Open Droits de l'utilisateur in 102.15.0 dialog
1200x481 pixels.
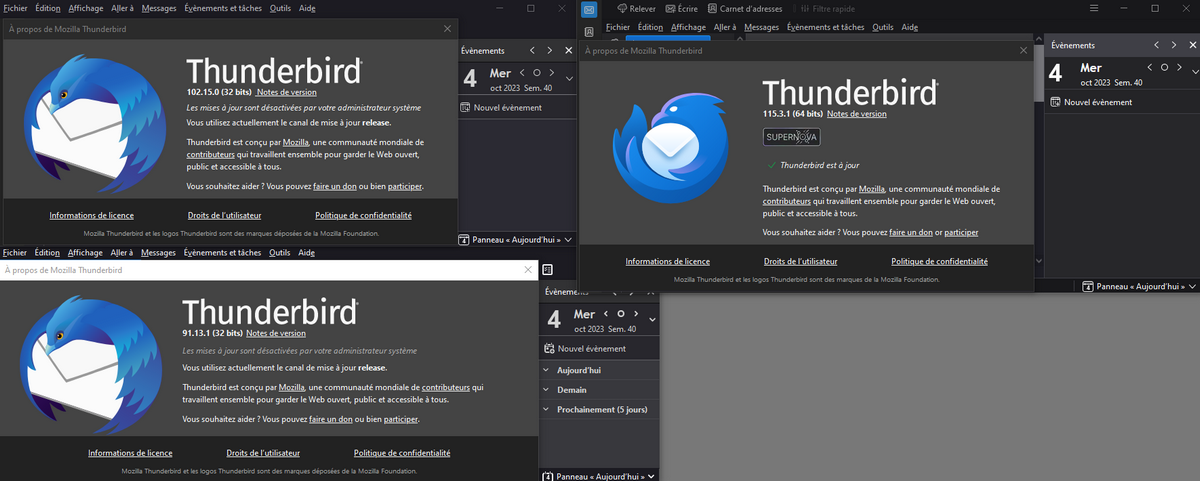click(x=224, y=215)
